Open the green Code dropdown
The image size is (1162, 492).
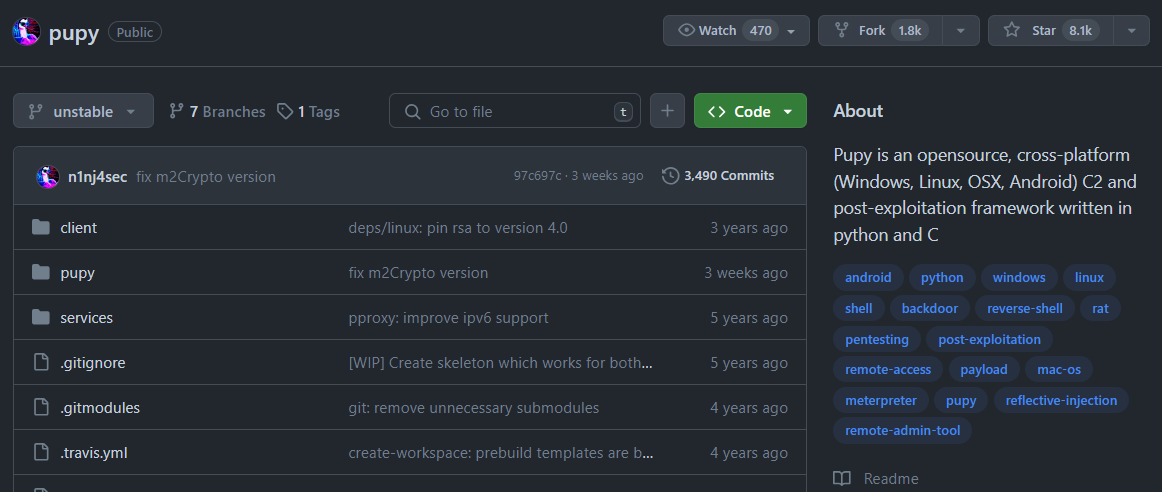pyautogui.click(x=750, y=111)
